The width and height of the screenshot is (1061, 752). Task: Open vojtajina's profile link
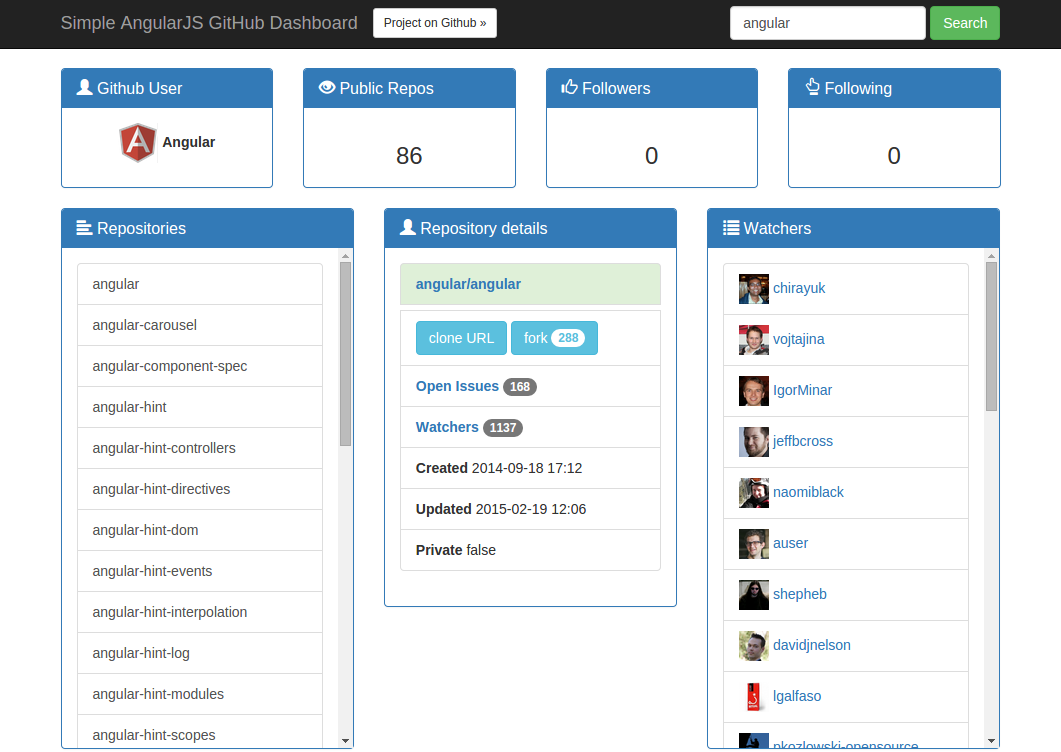[798, 339]
